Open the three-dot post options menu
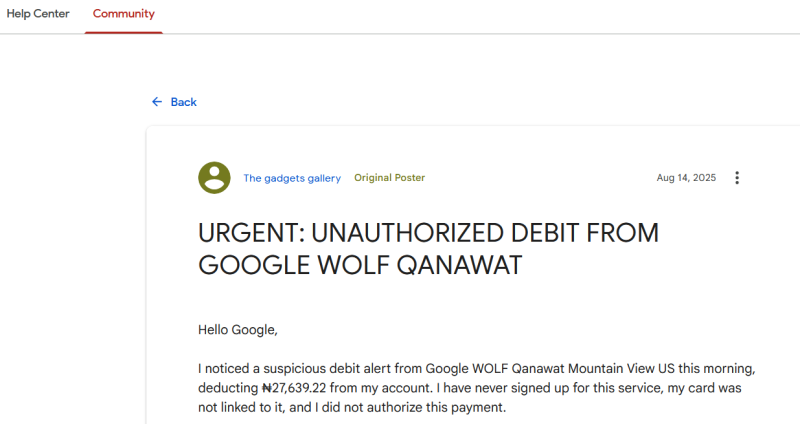This screenshot has height=424, width=800. (x=737, y=178)
